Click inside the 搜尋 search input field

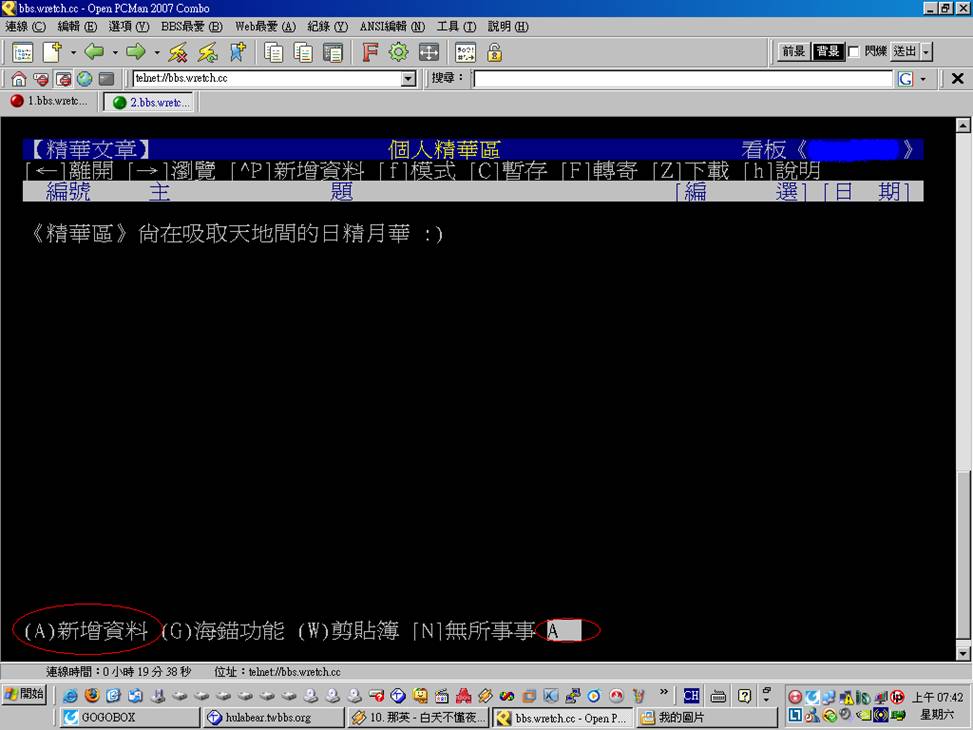(682, 79)
